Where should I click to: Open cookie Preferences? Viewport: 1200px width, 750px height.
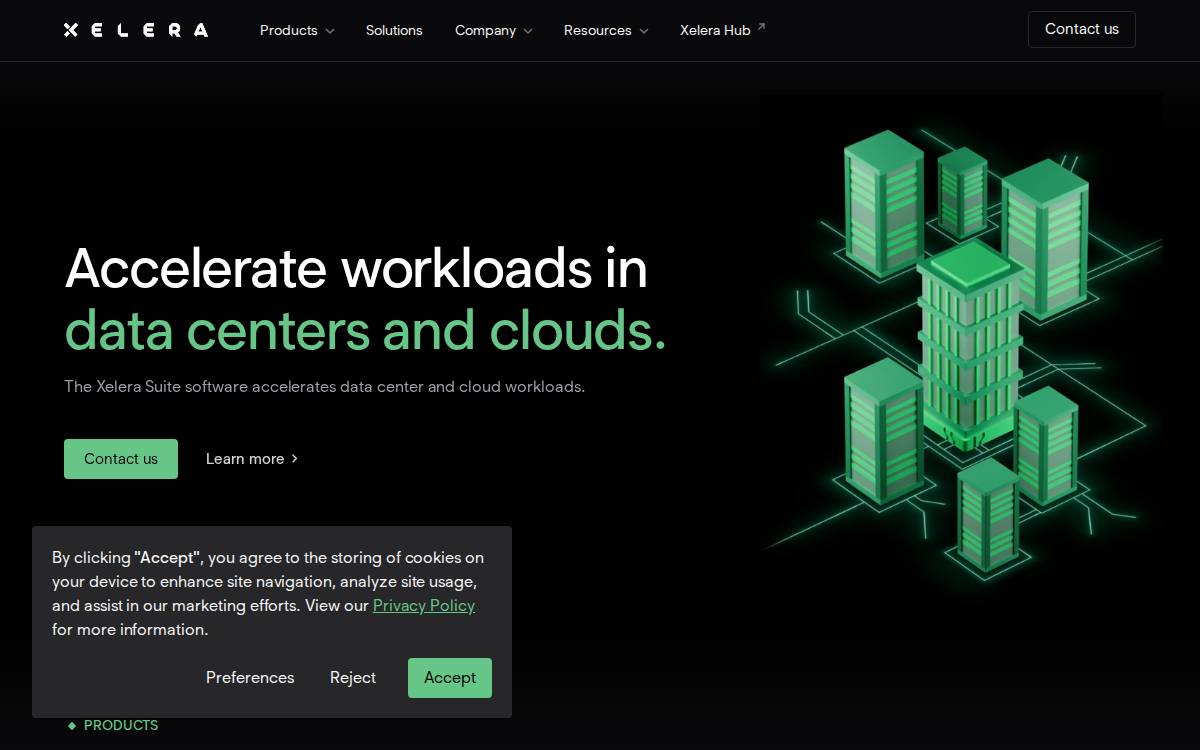tap(250, 677)
